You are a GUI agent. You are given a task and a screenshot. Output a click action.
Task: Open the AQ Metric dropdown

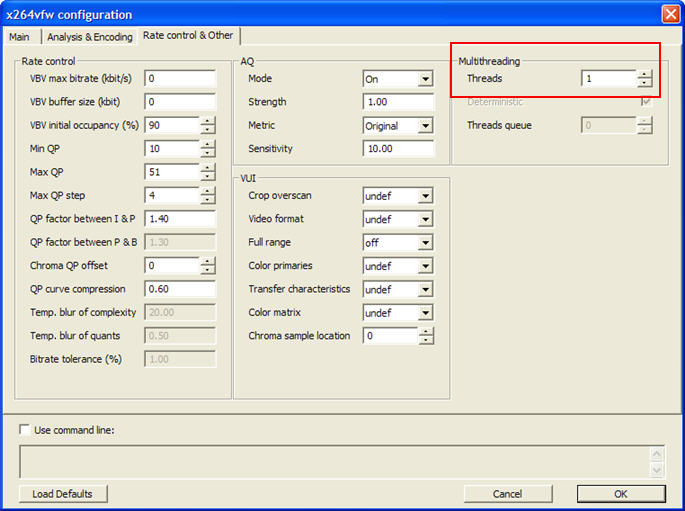pyautogui.click(x=398, y=126)
